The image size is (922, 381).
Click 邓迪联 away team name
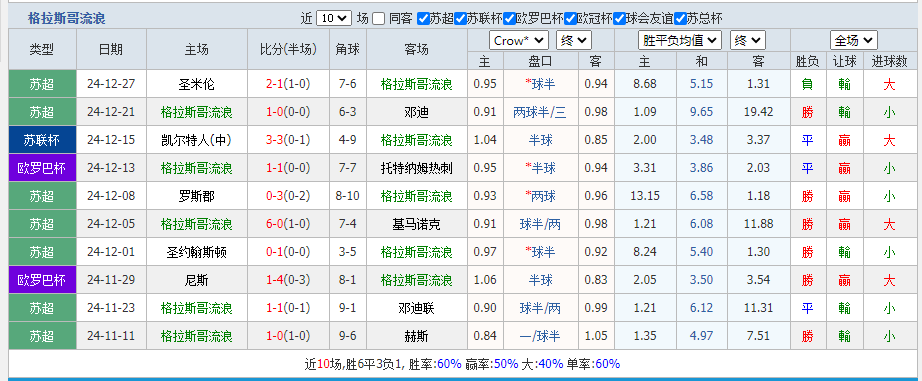[x=416, y=308]
